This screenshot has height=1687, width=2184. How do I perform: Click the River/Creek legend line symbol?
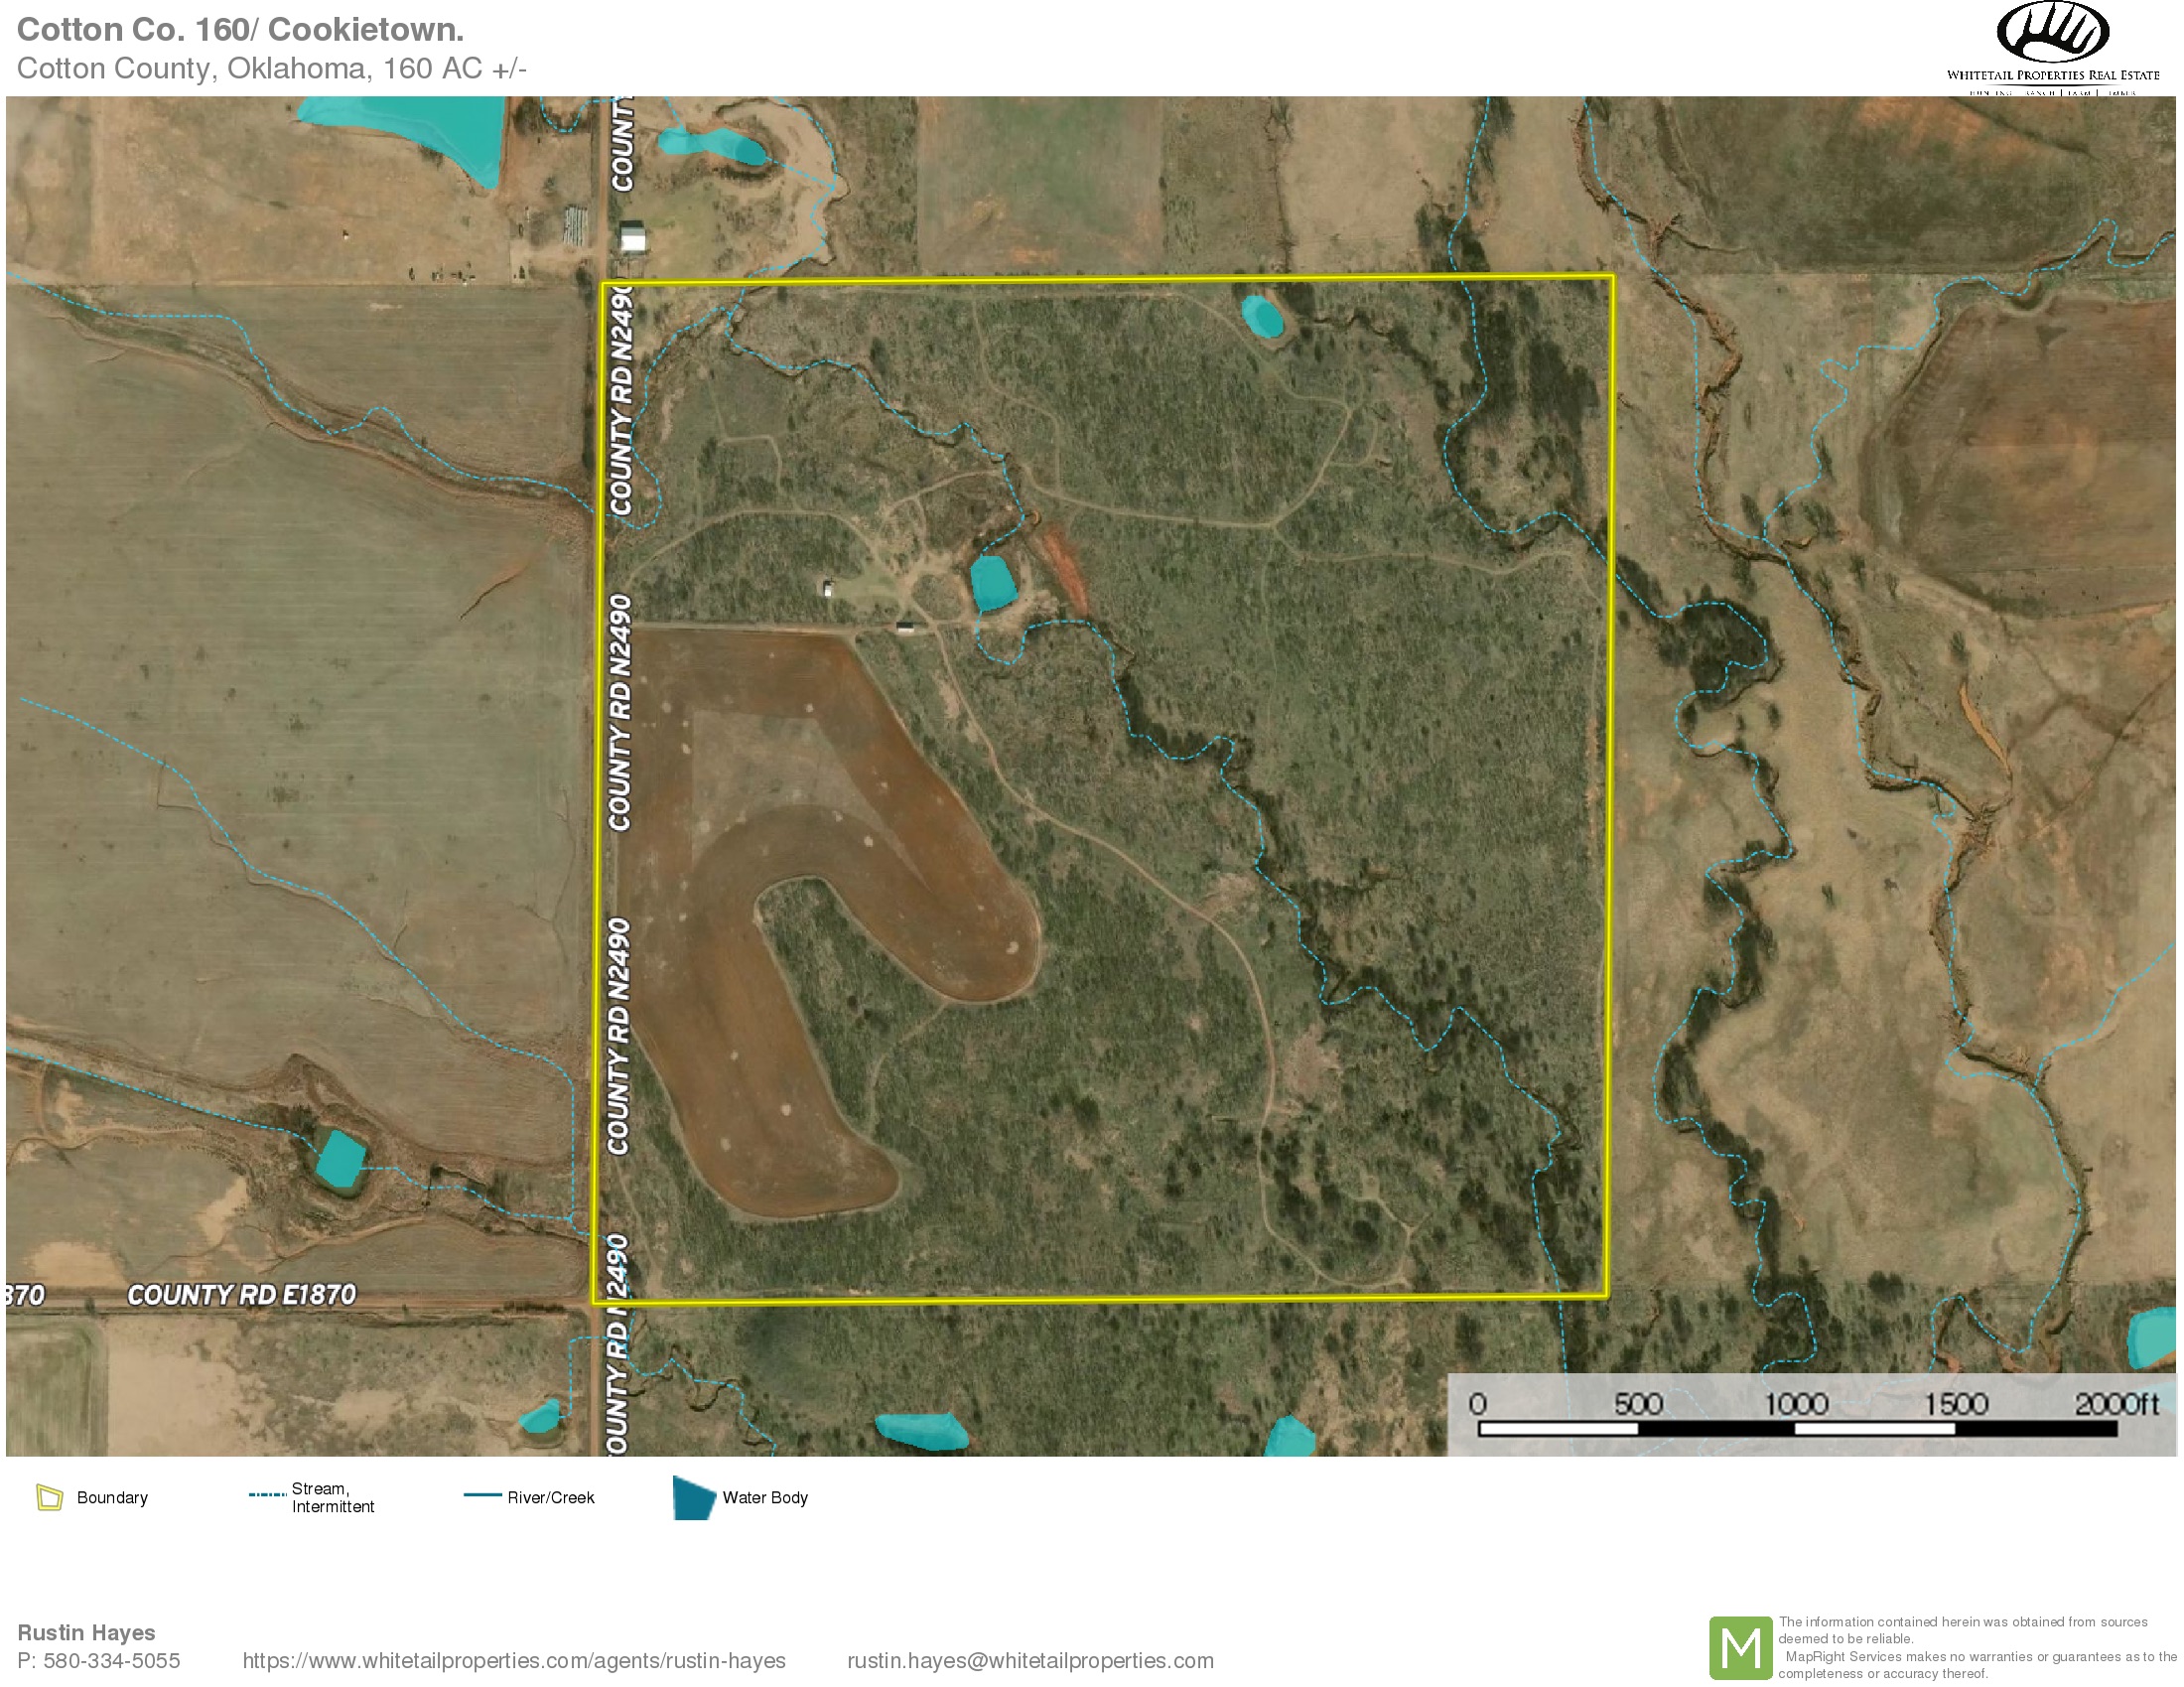point(482,1495)
